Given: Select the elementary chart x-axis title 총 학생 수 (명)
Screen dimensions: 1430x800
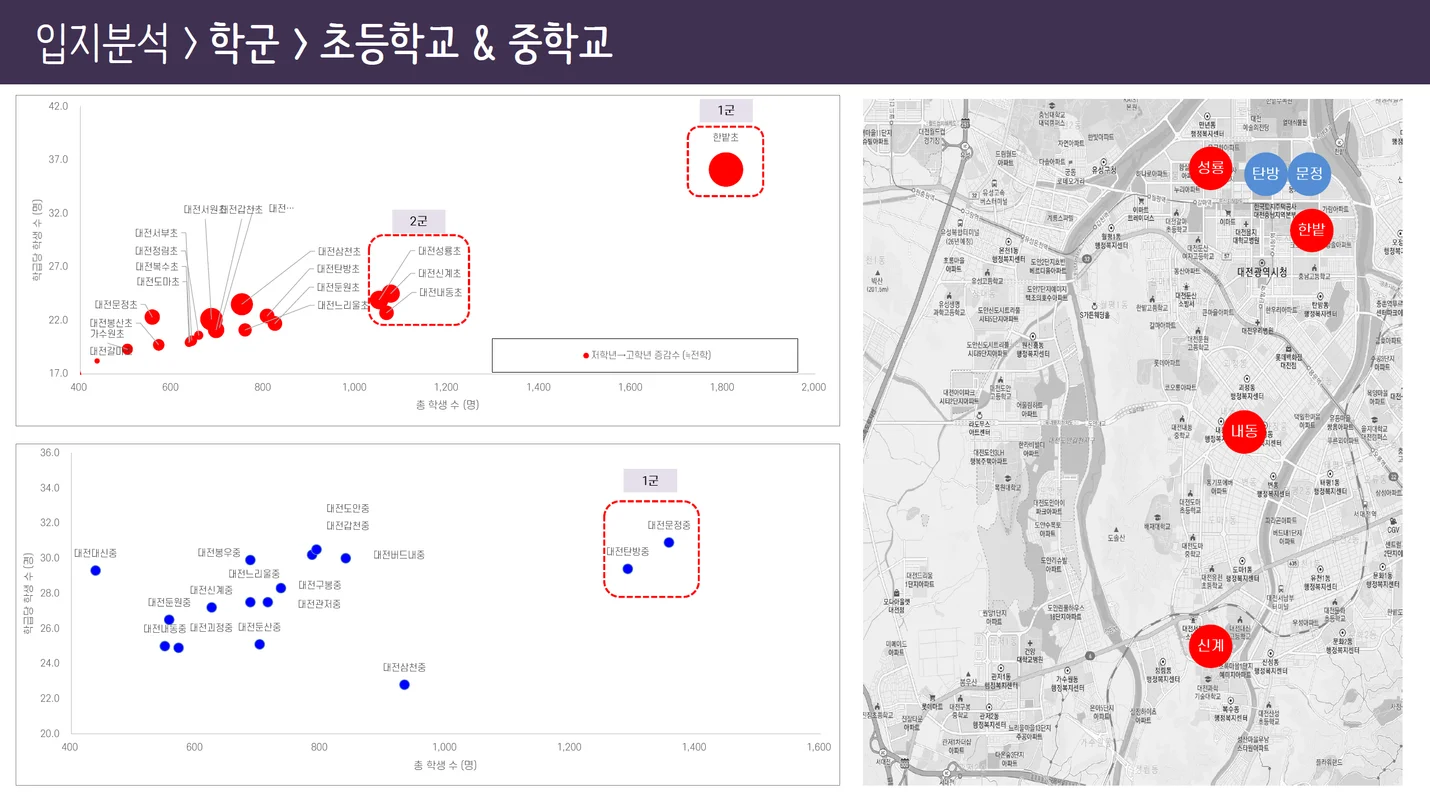Looking at the screenshot, I should (x=447, y=404).
